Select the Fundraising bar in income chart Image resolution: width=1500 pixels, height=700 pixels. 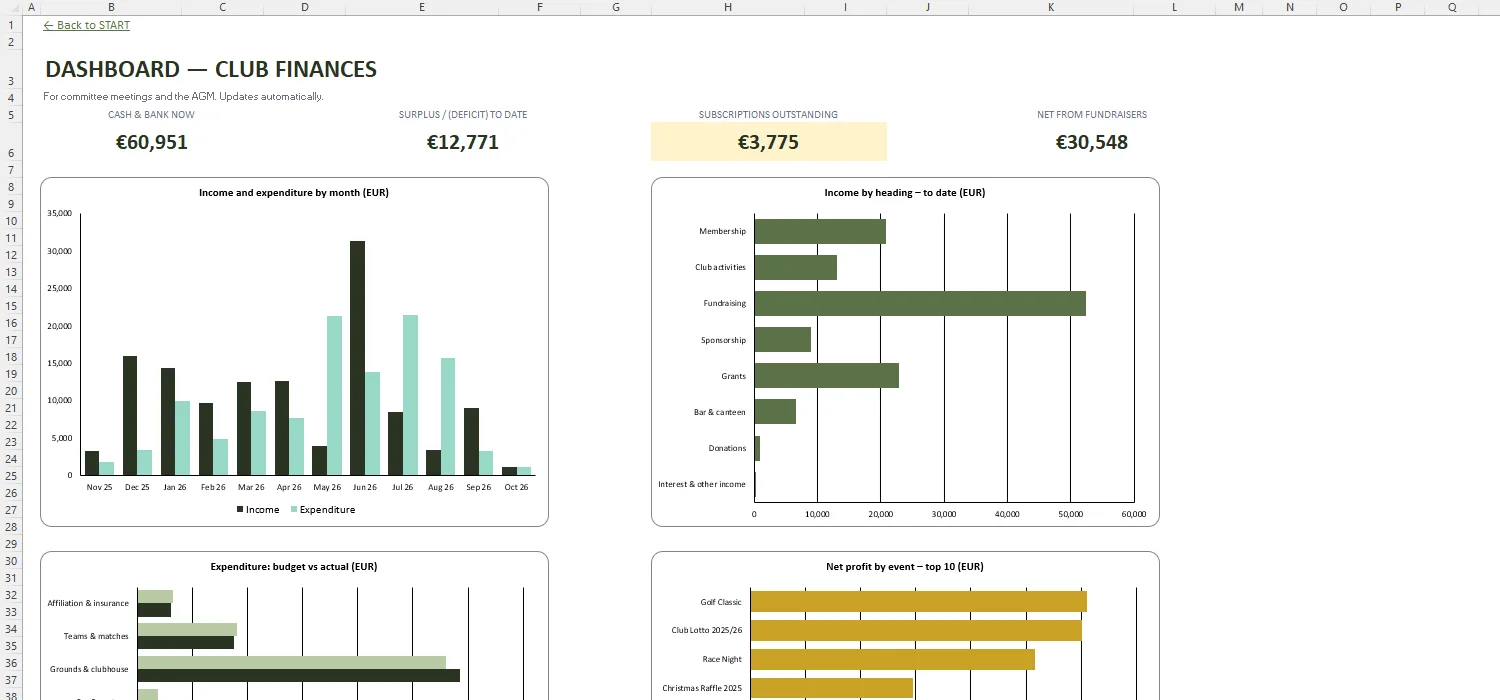pyautogui.click(x=920, y=303)
